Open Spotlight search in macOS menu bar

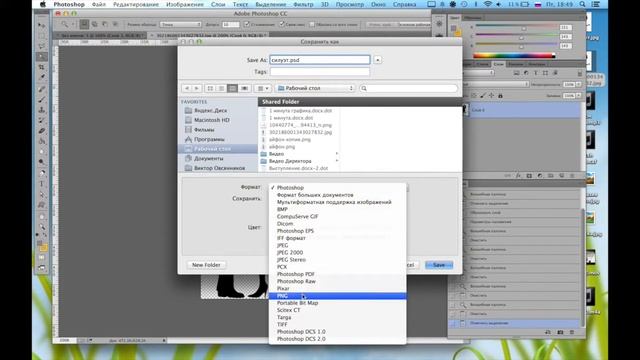point(582,4)
